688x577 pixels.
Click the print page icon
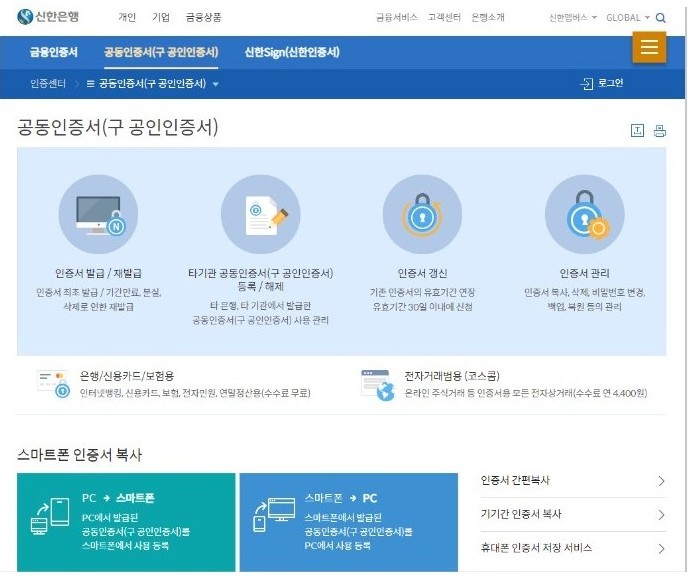point(659,130)
